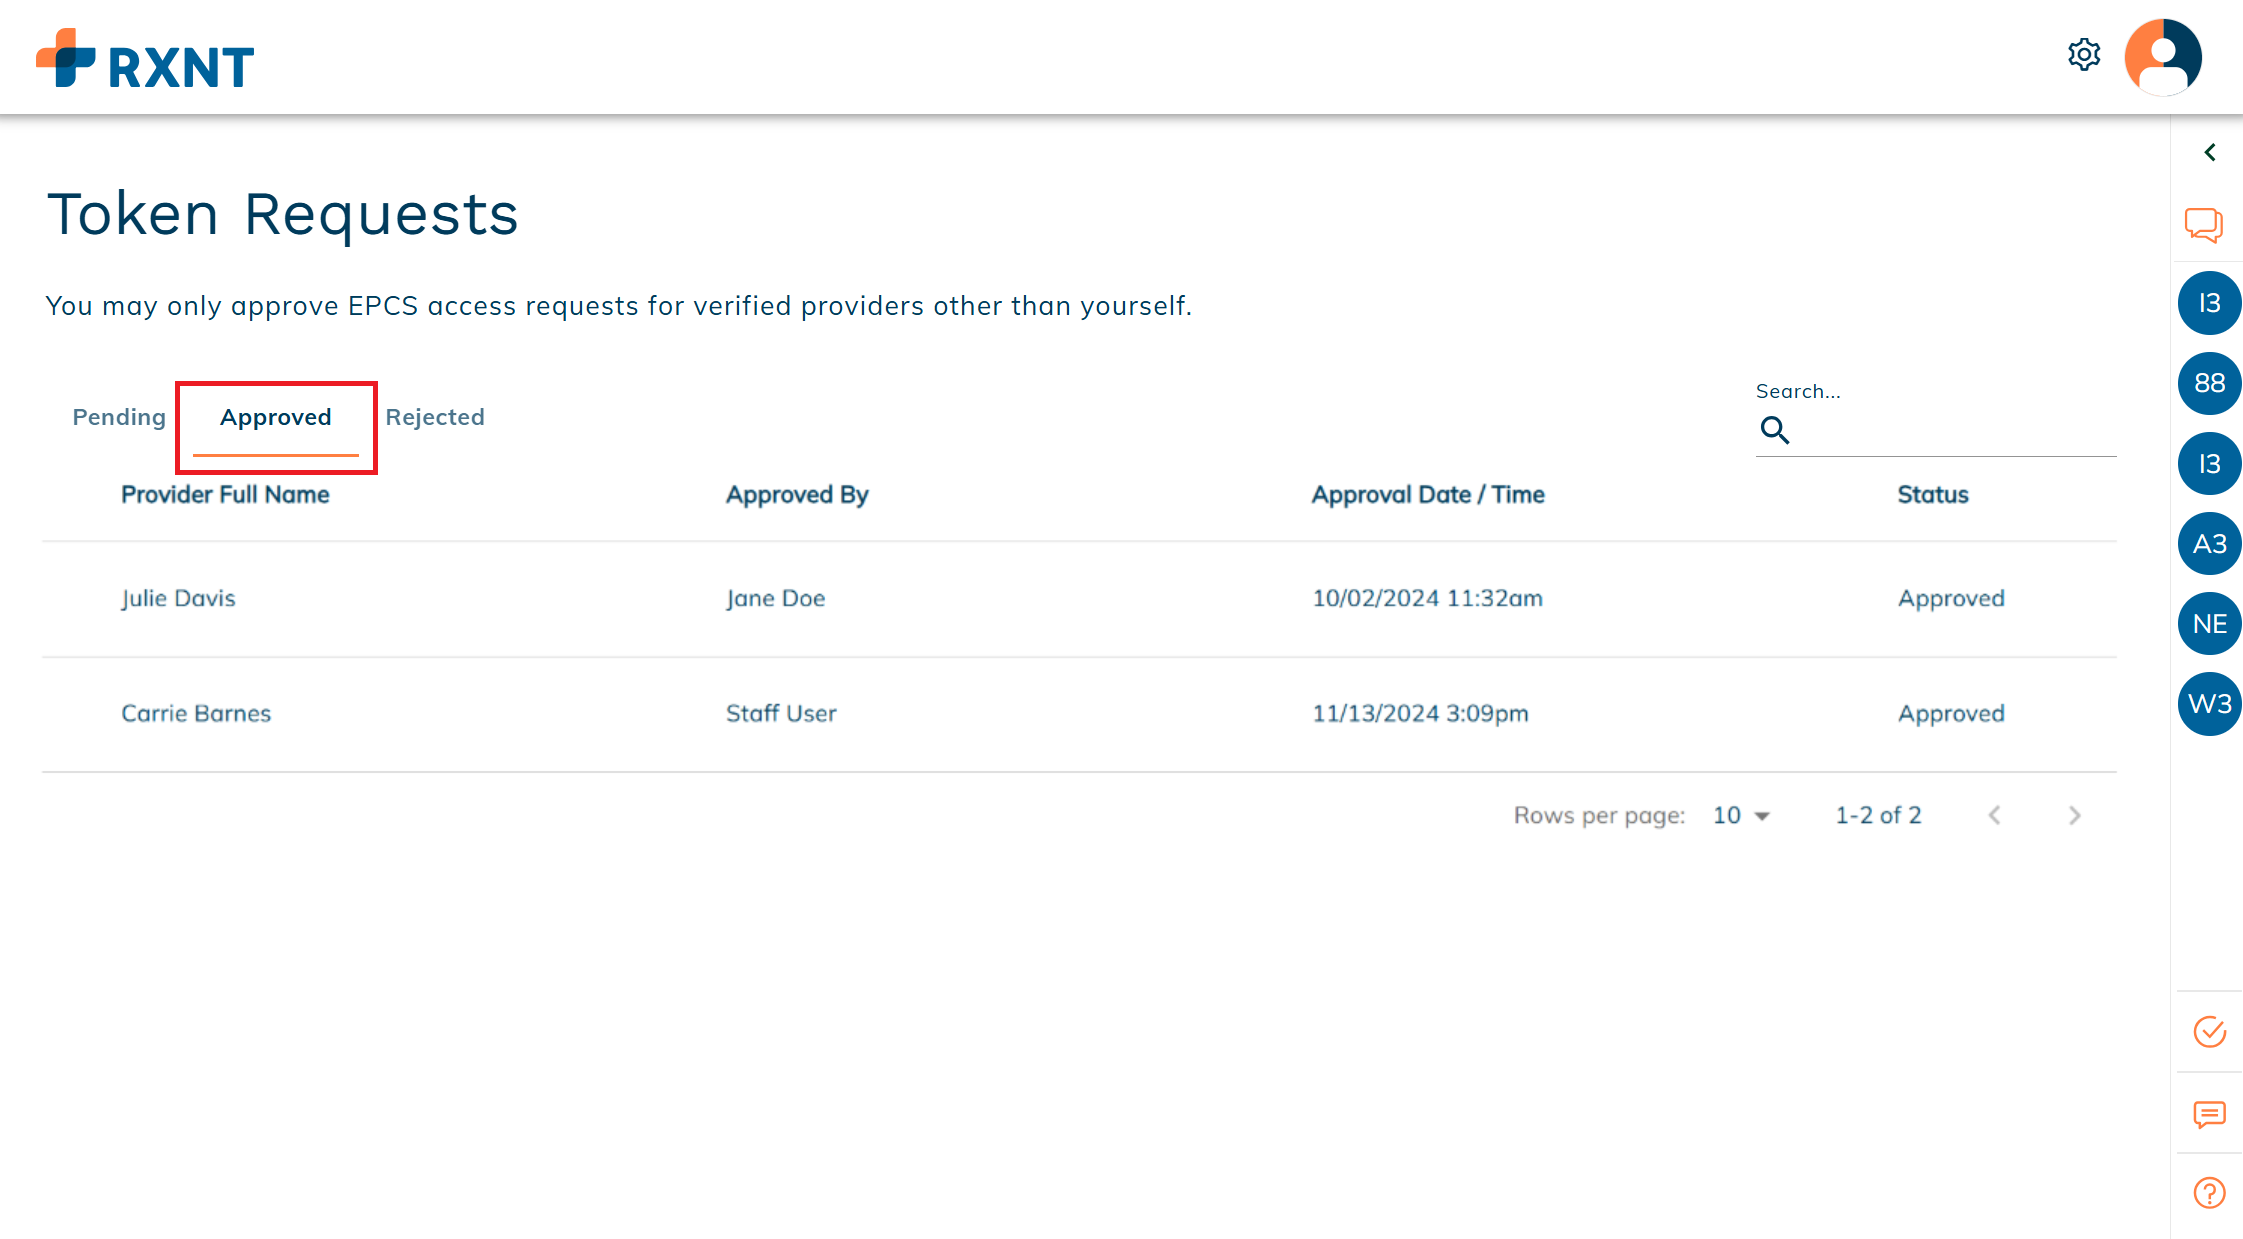Viewport: 2243px width, 1239px height.
Task: Open the messages icon in sidebar
Action: point(2209,1113)
